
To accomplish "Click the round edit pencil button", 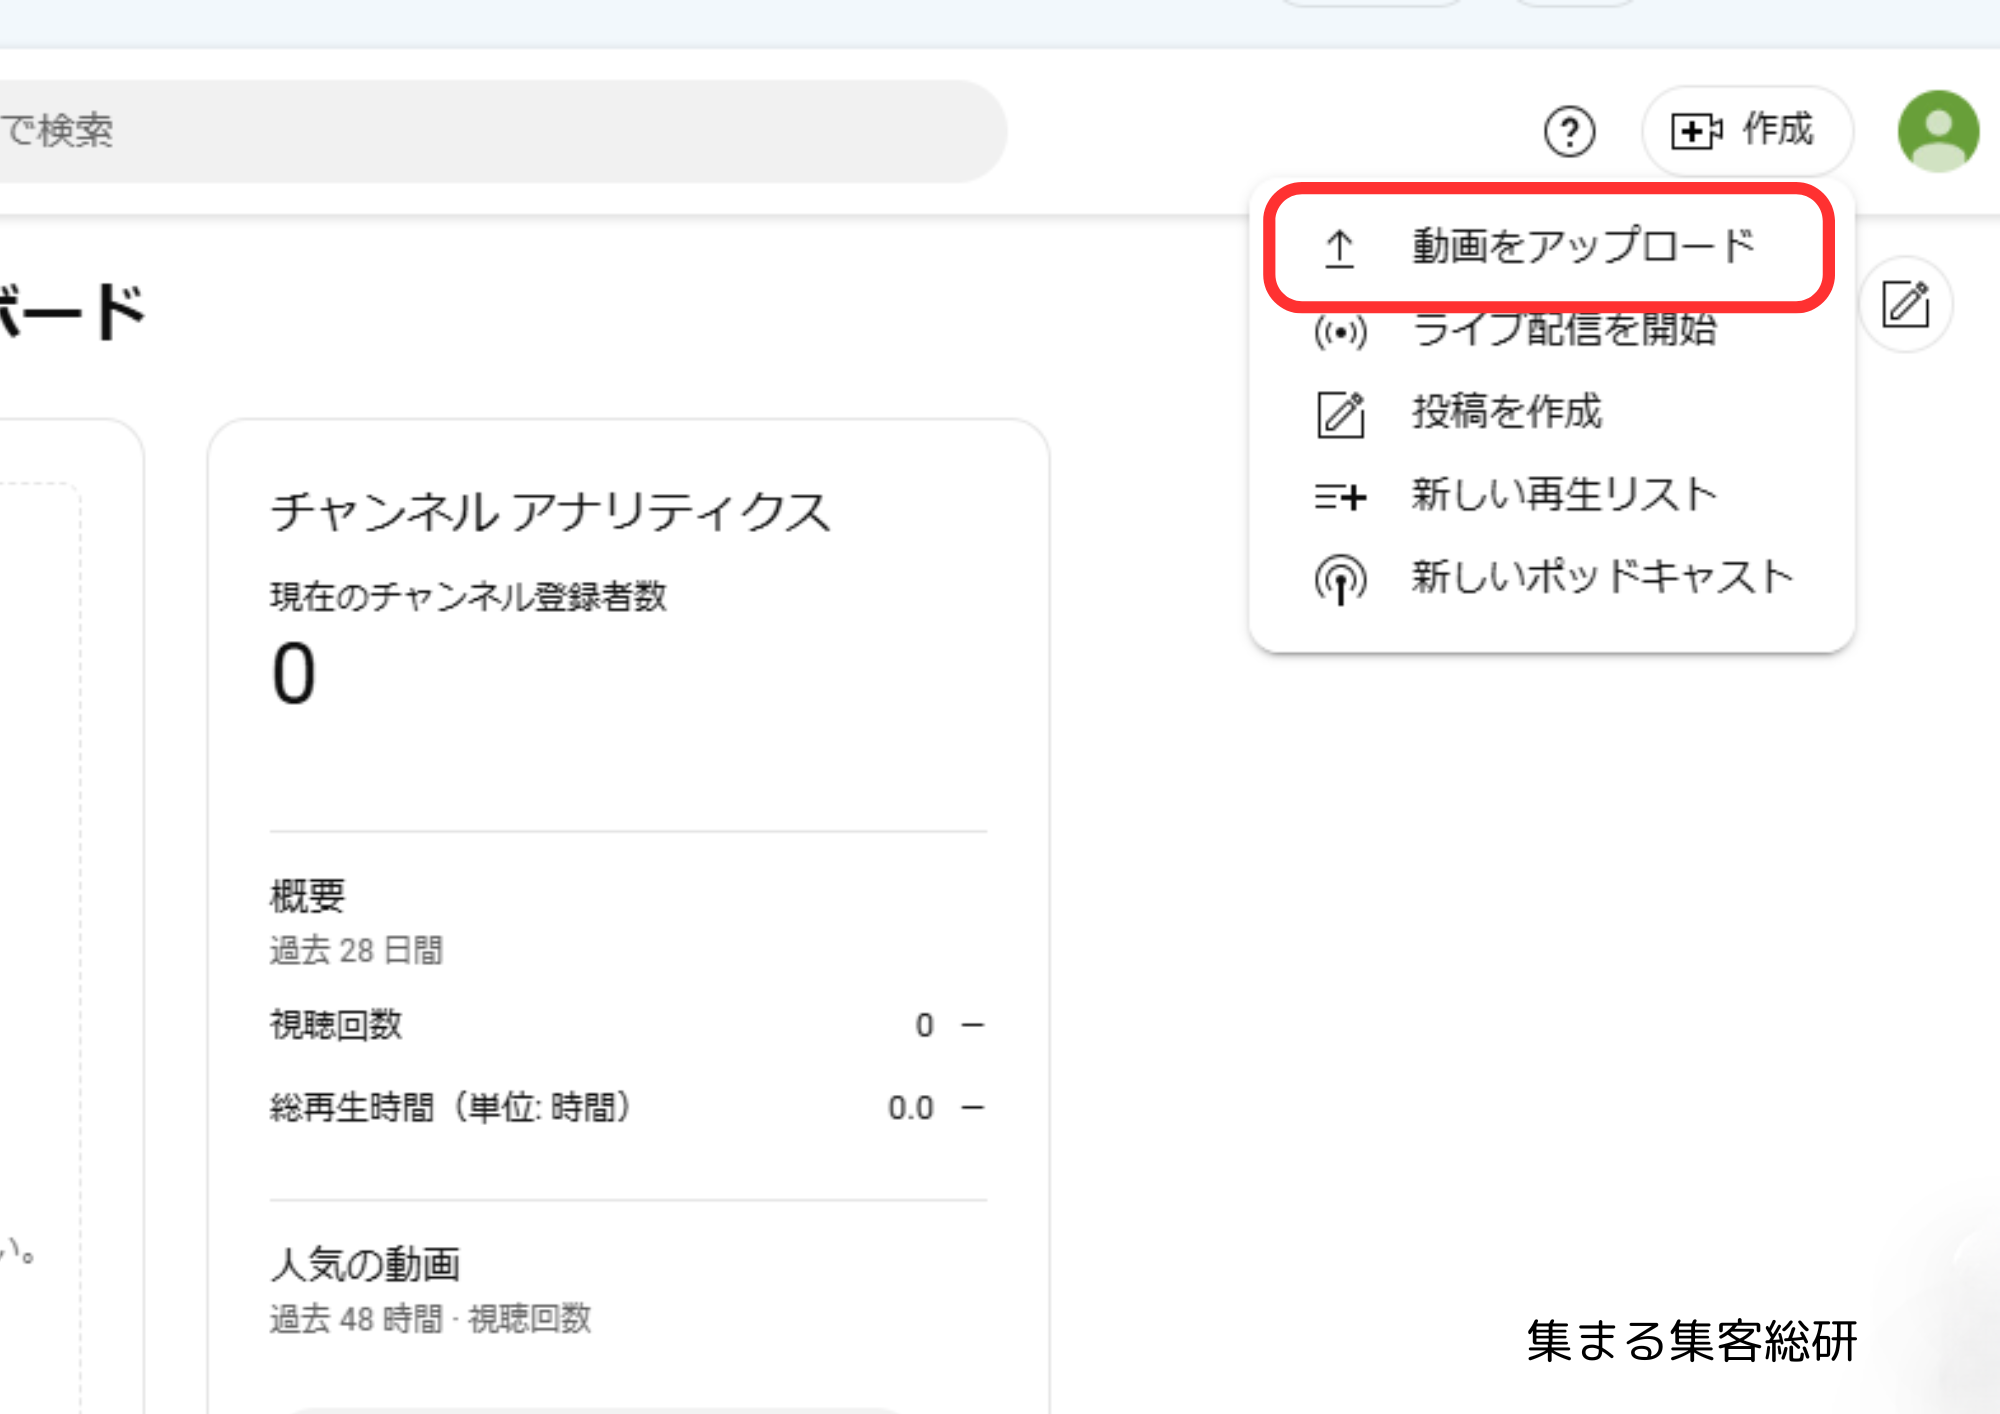I will [x=1905, y=305].
